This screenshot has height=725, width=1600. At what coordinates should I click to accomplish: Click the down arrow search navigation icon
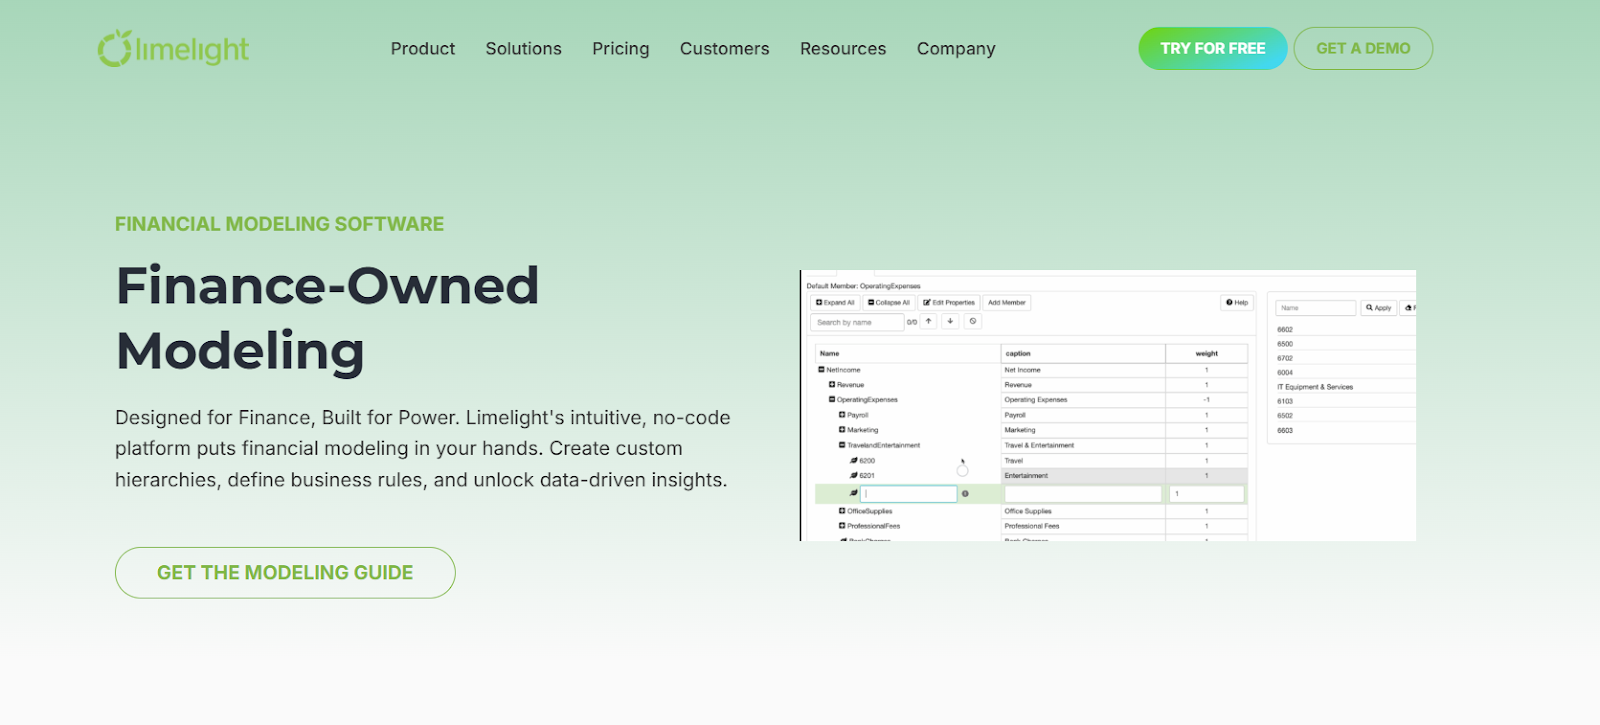(x=950, y=321)
